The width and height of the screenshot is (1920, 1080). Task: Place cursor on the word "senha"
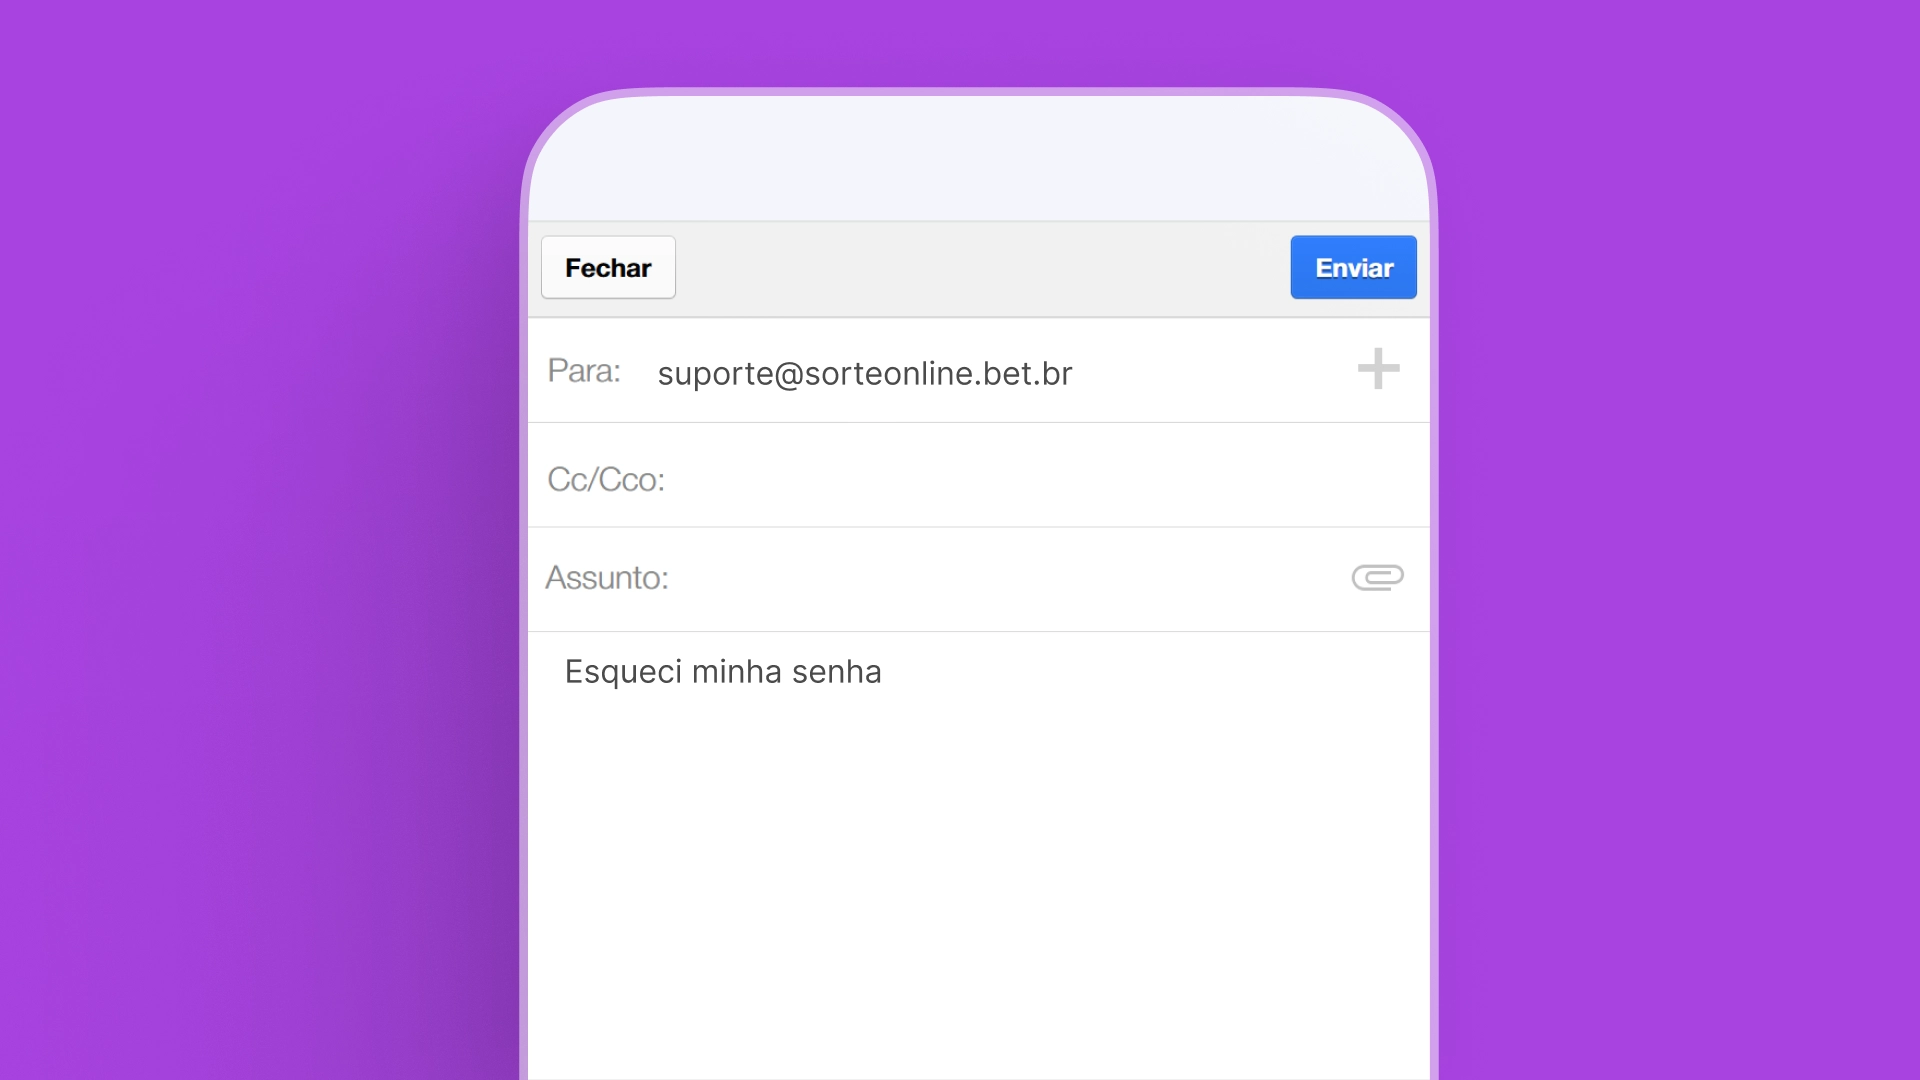836,672
